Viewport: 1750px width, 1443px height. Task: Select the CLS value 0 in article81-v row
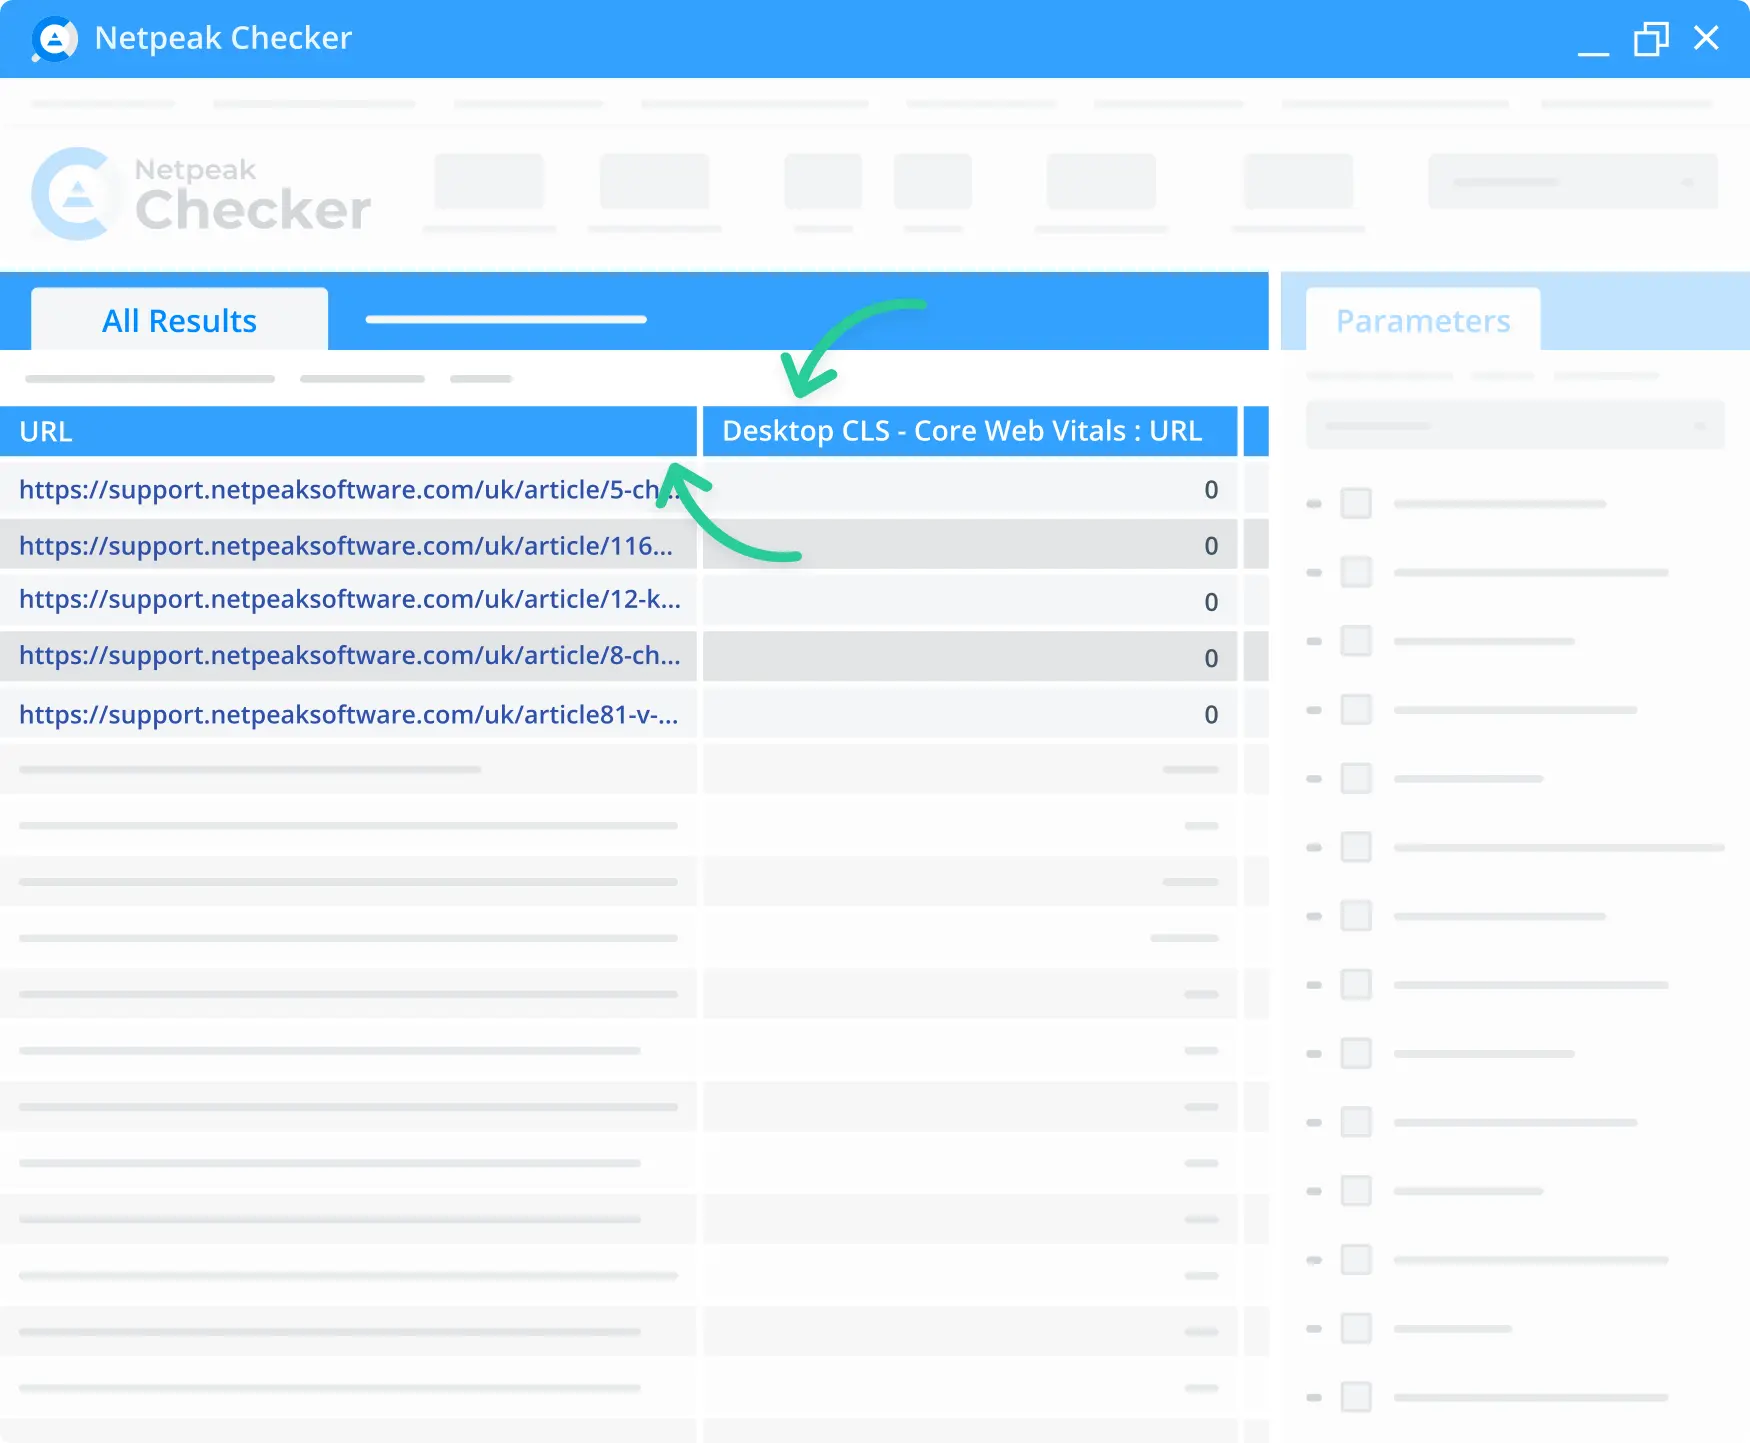(x=1211, y=714)
